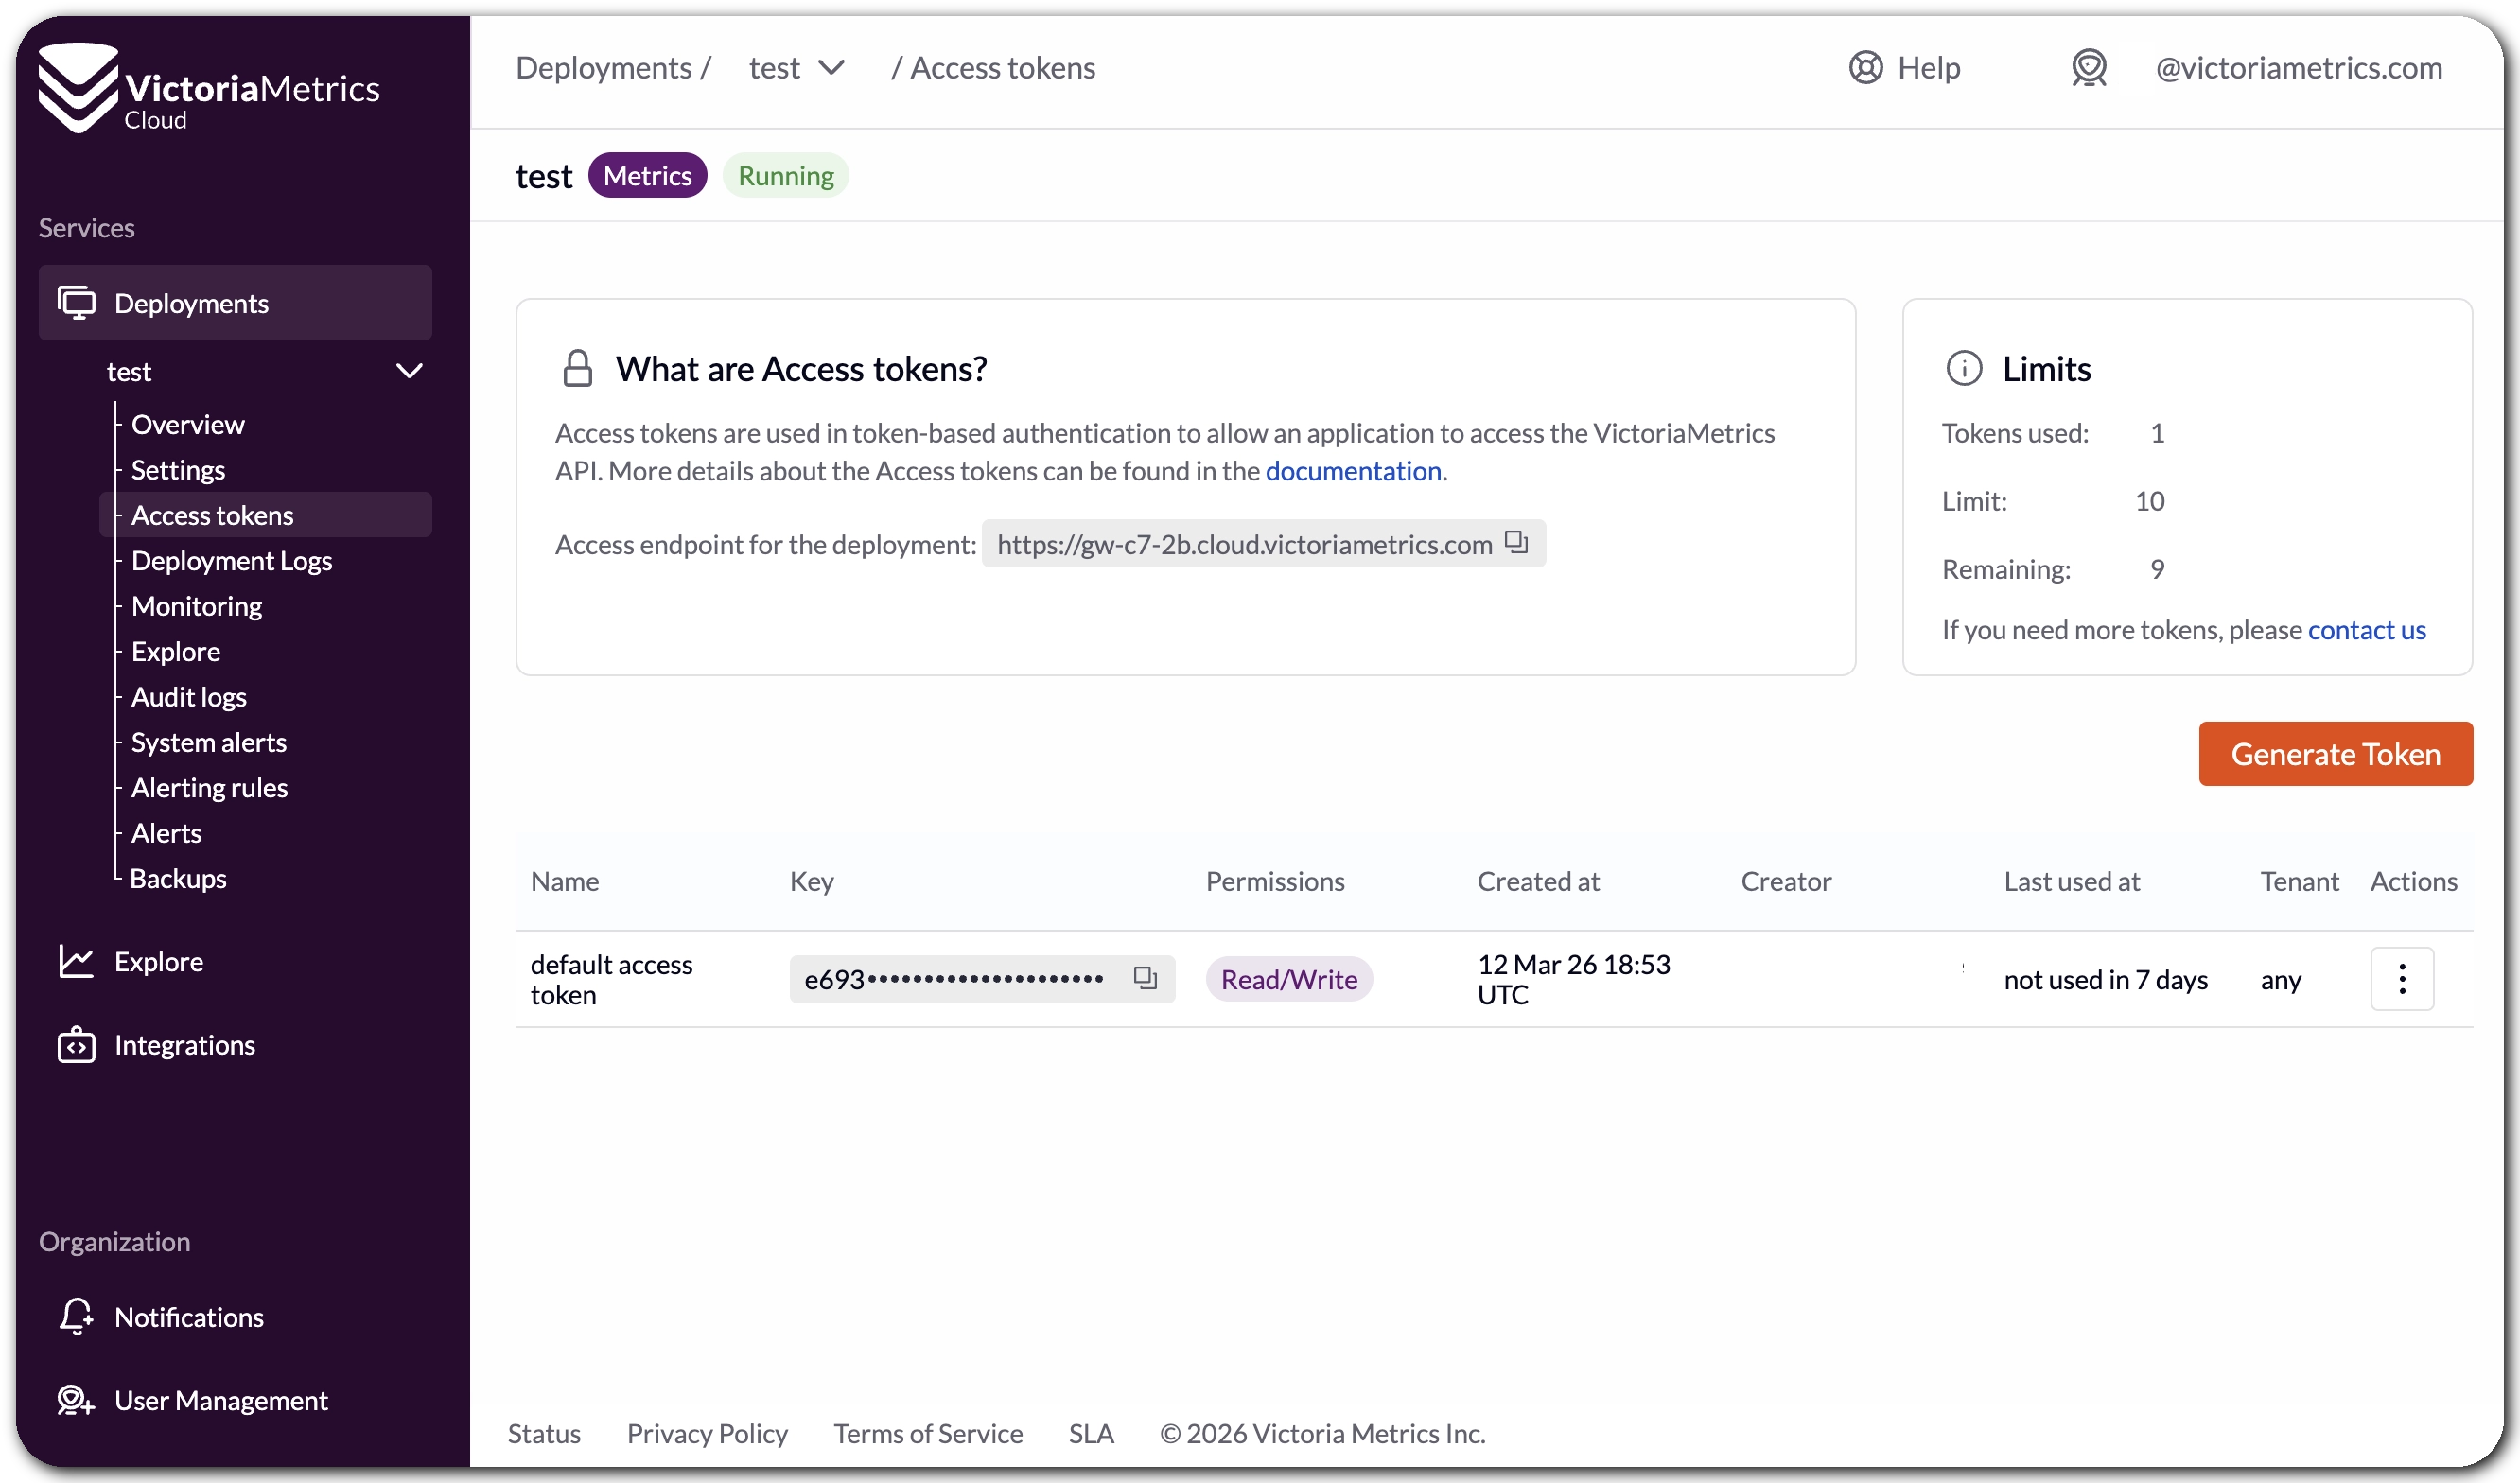This screenshot has height=1483, width=2520.
Task: Open the Integrations page in the sidebar
Action: (184, 1045)
